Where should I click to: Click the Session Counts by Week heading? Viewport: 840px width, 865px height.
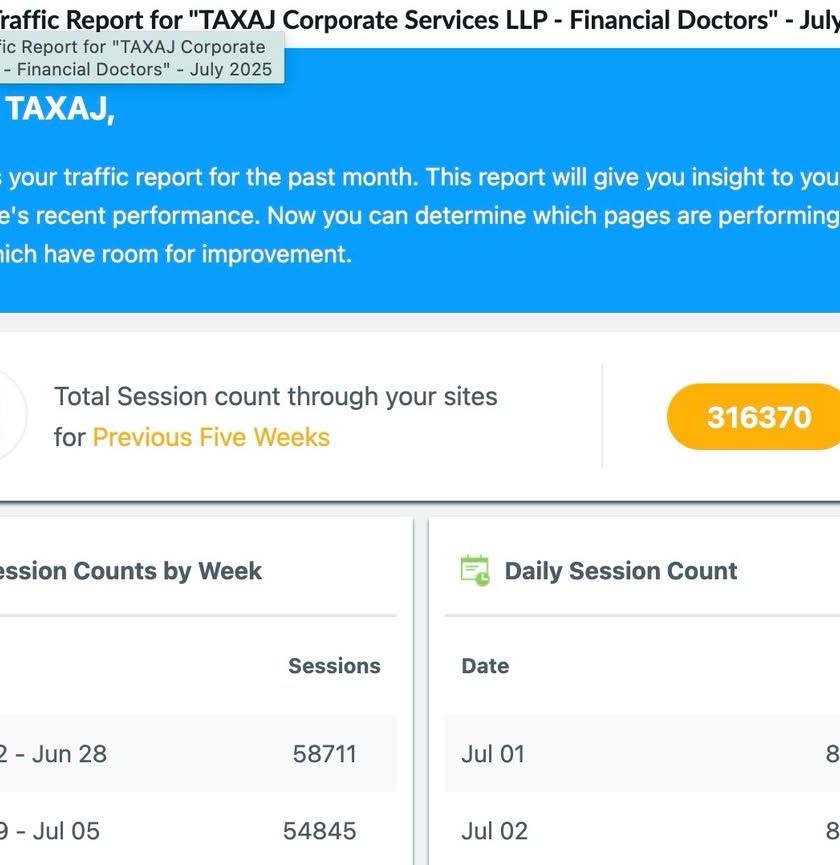pyautogui.click(x=130, y=571)
